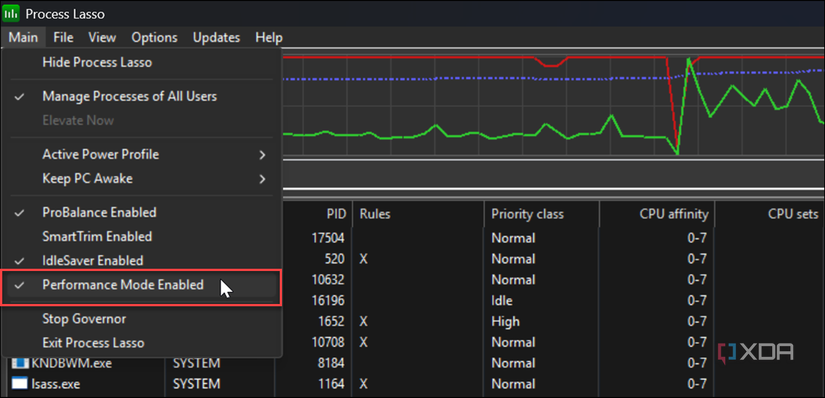Open the File menu
The image size is (825, 398).
coord(63,37)
